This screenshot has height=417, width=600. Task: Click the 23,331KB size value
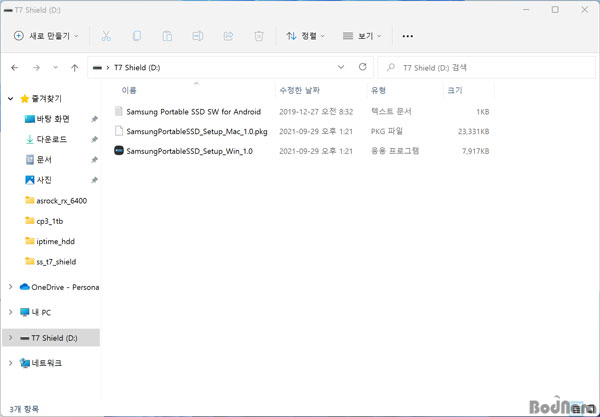pyautogui.click(x=473, y=132)
